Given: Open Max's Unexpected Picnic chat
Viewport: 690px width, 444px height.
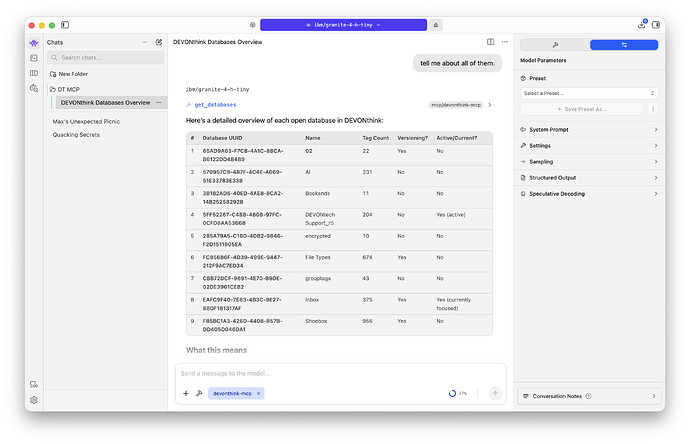Looking at the screenshot, I should [86, 121].
